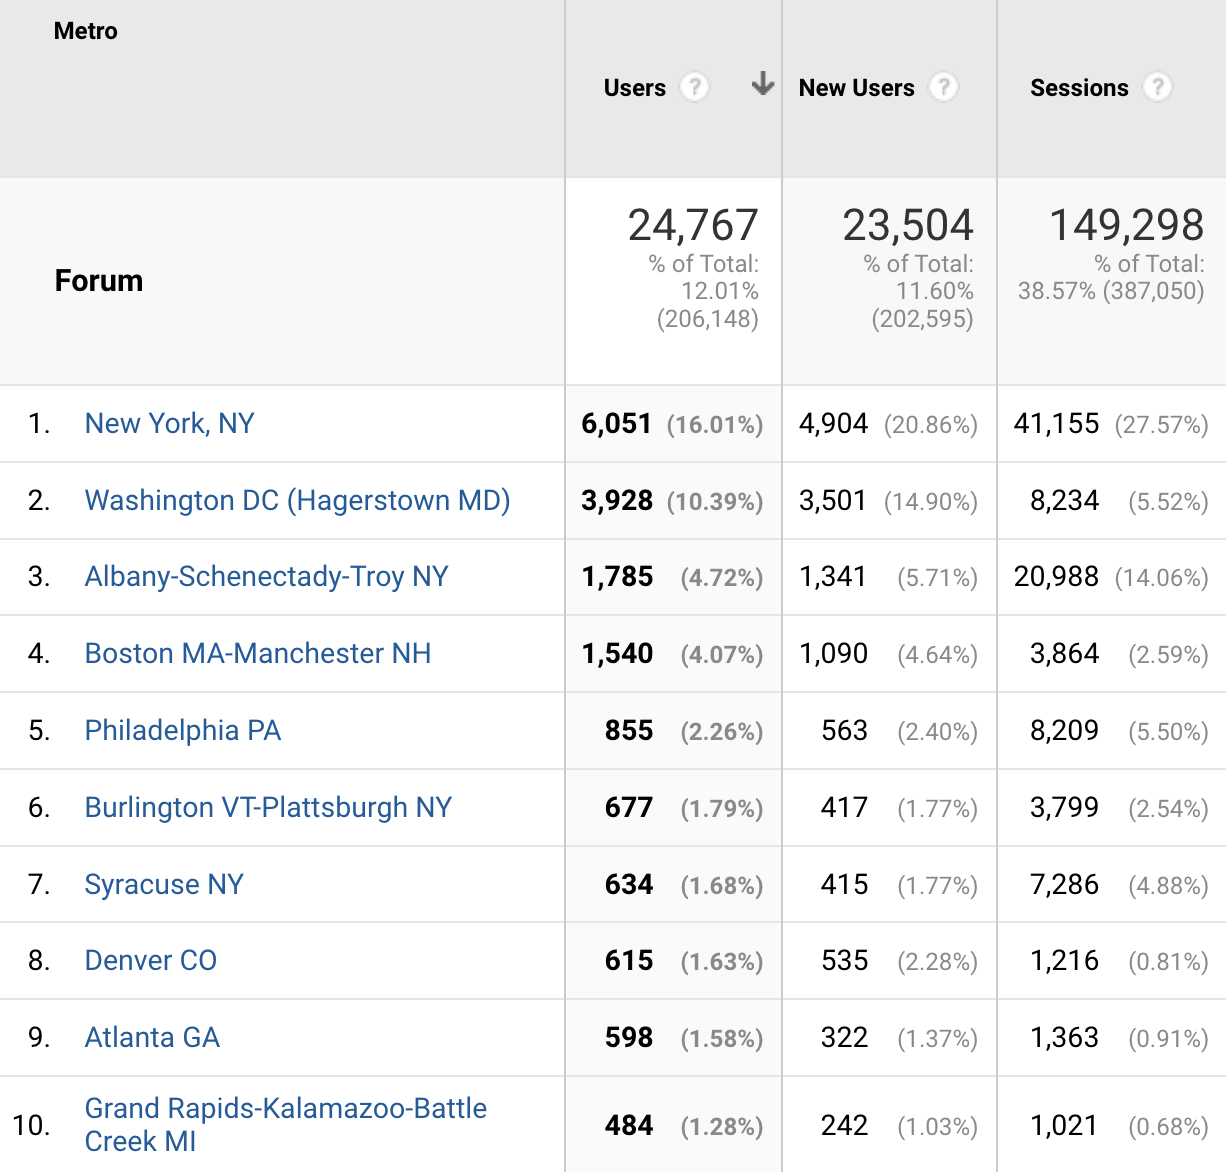The height and width of the screenshot is (1172, 1226).
Task: Select the Albany-Schenectady-Troy NY link
Action: click(266, 577)
